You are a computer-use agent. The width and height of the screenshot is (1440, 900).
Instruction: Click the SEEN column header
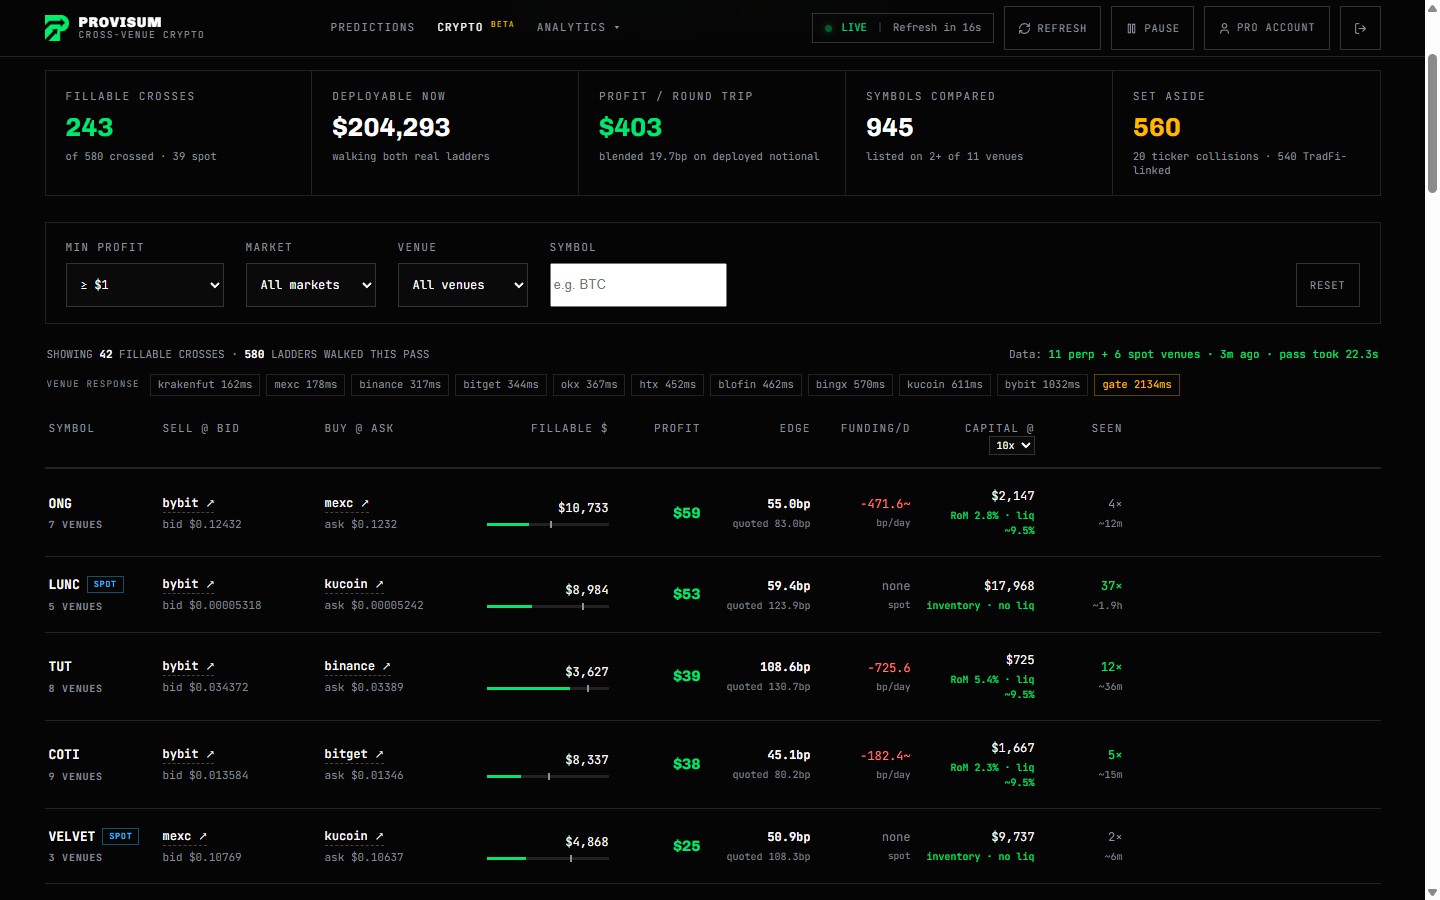[1106, 429]
